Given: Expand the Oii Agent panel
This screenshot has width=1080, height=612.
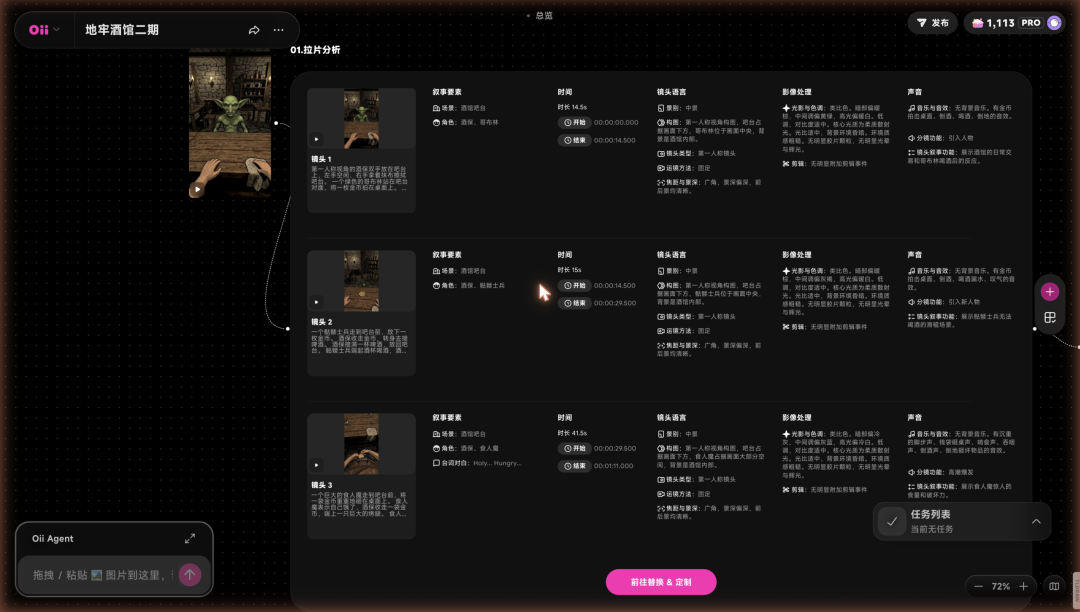Looking at the screenshot, I should pos(190,538).
